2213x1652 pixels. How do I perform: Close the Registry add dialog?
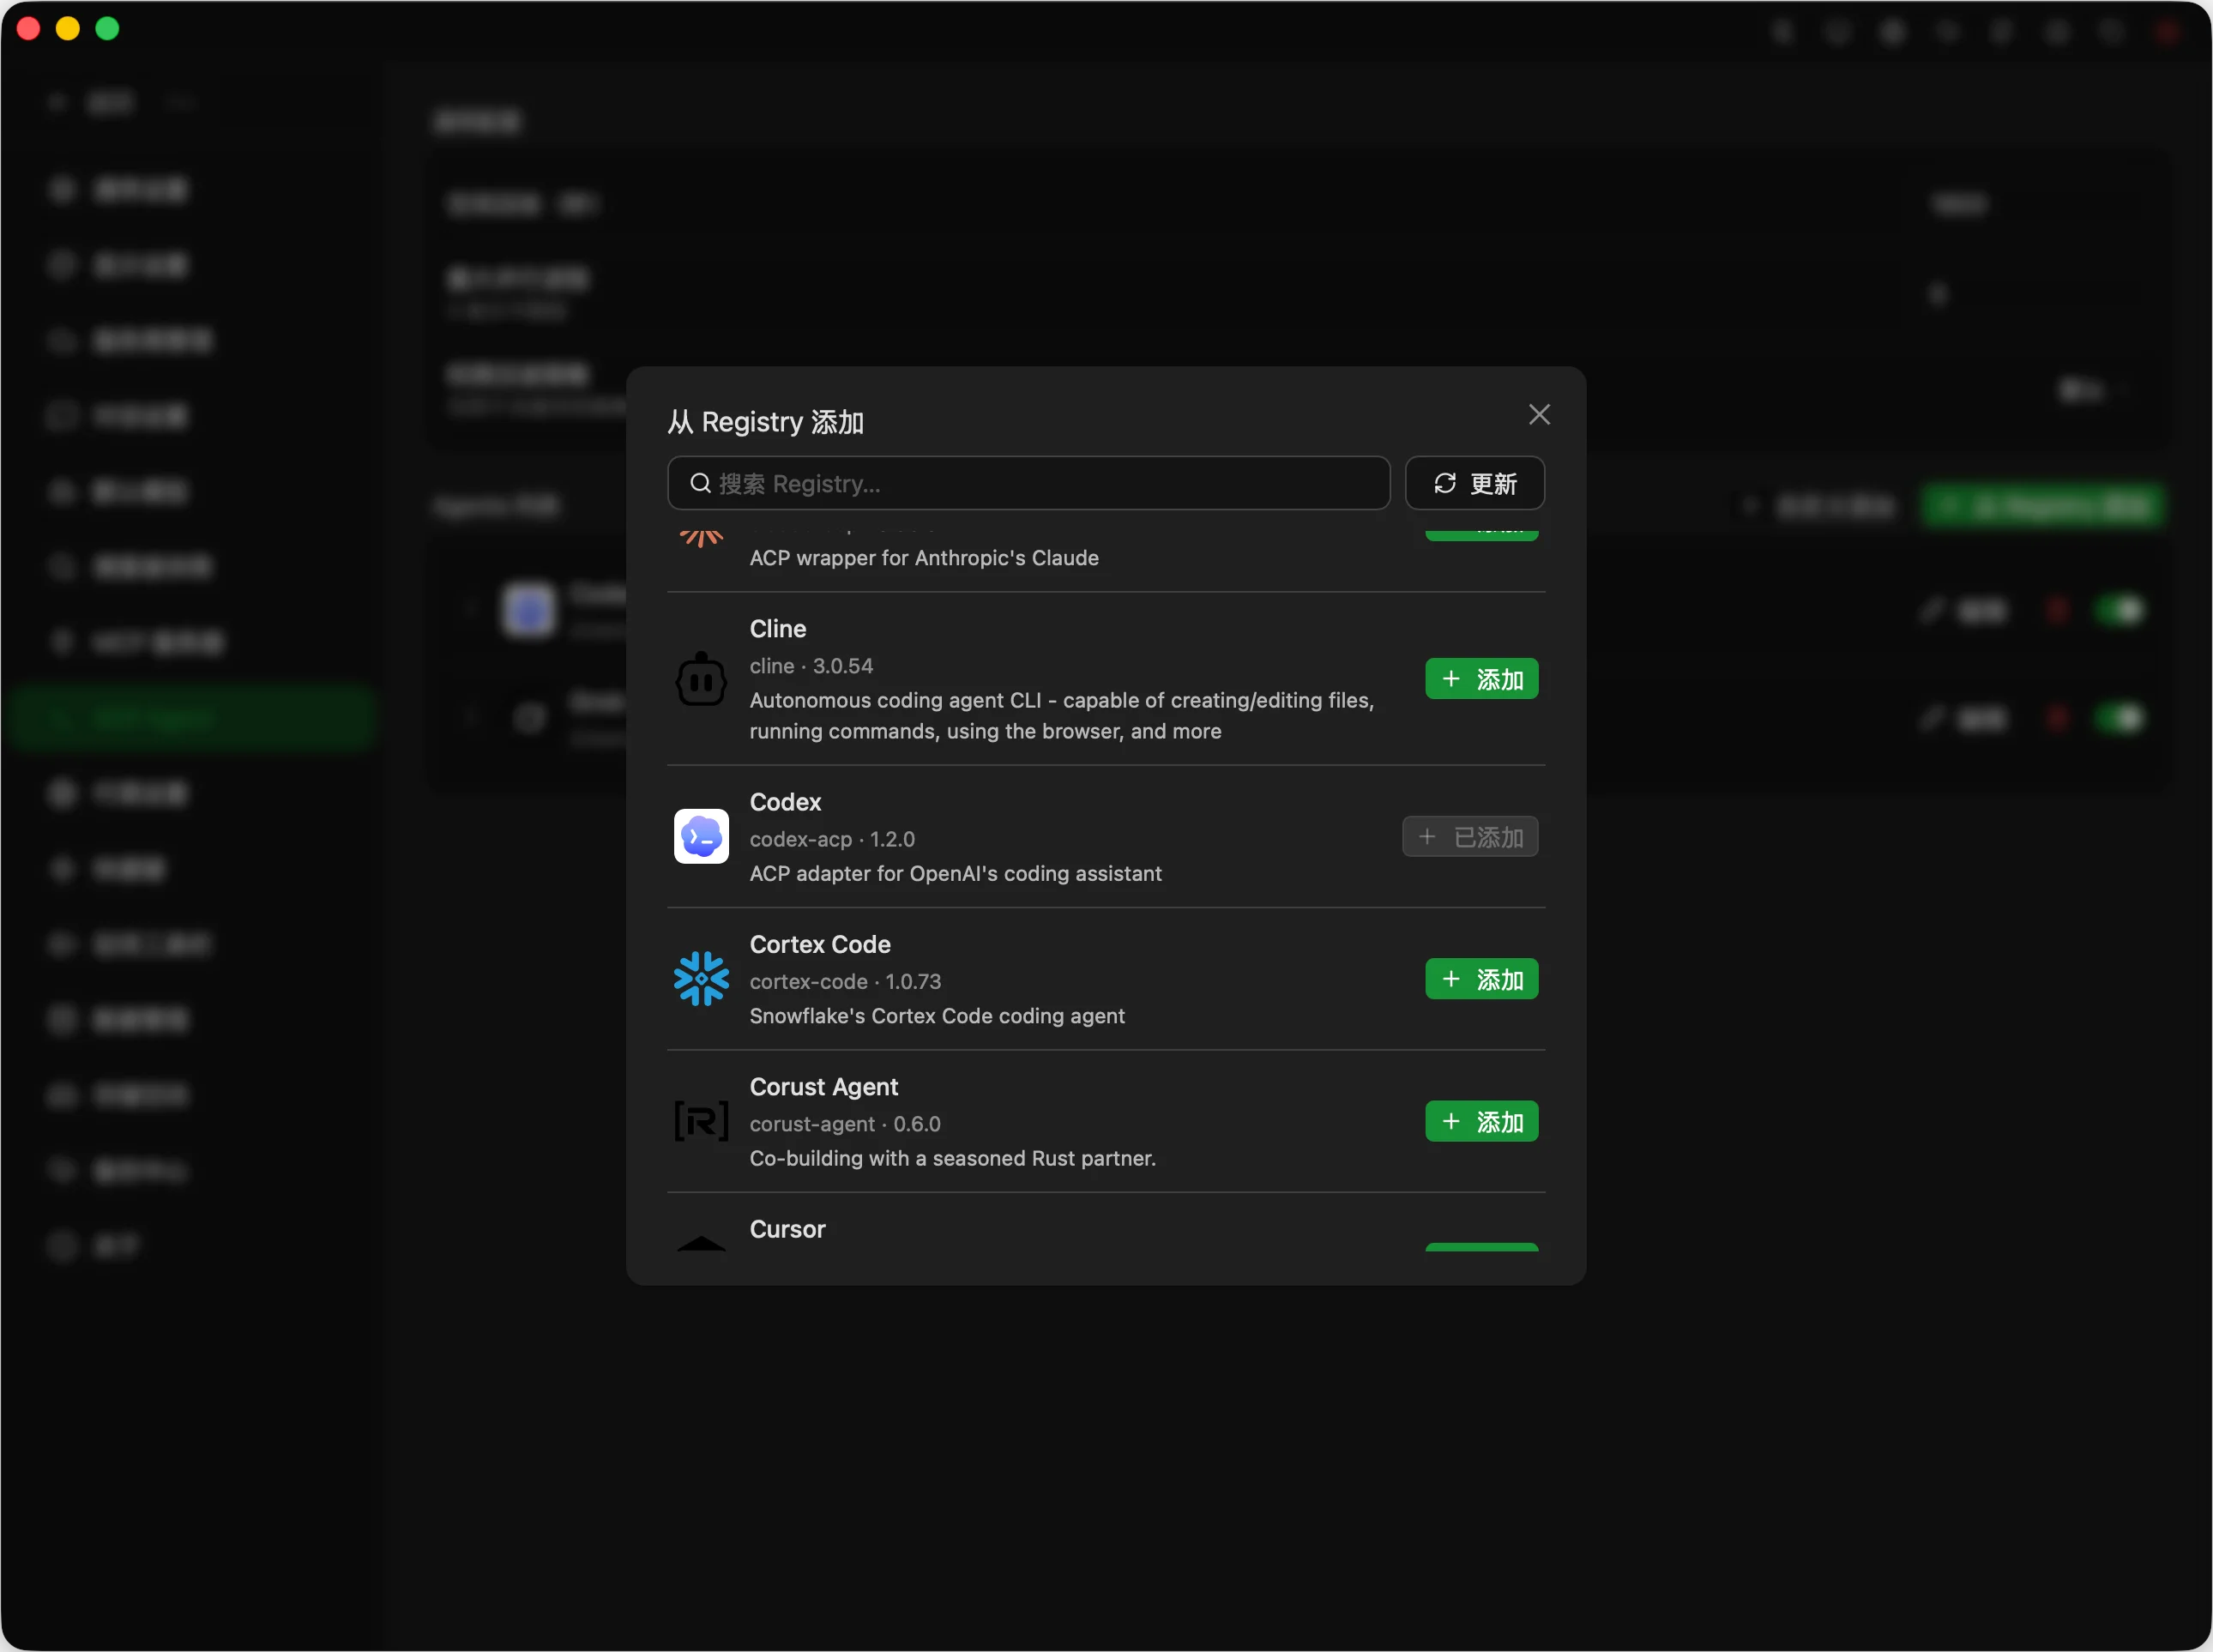pos(1539,415)
